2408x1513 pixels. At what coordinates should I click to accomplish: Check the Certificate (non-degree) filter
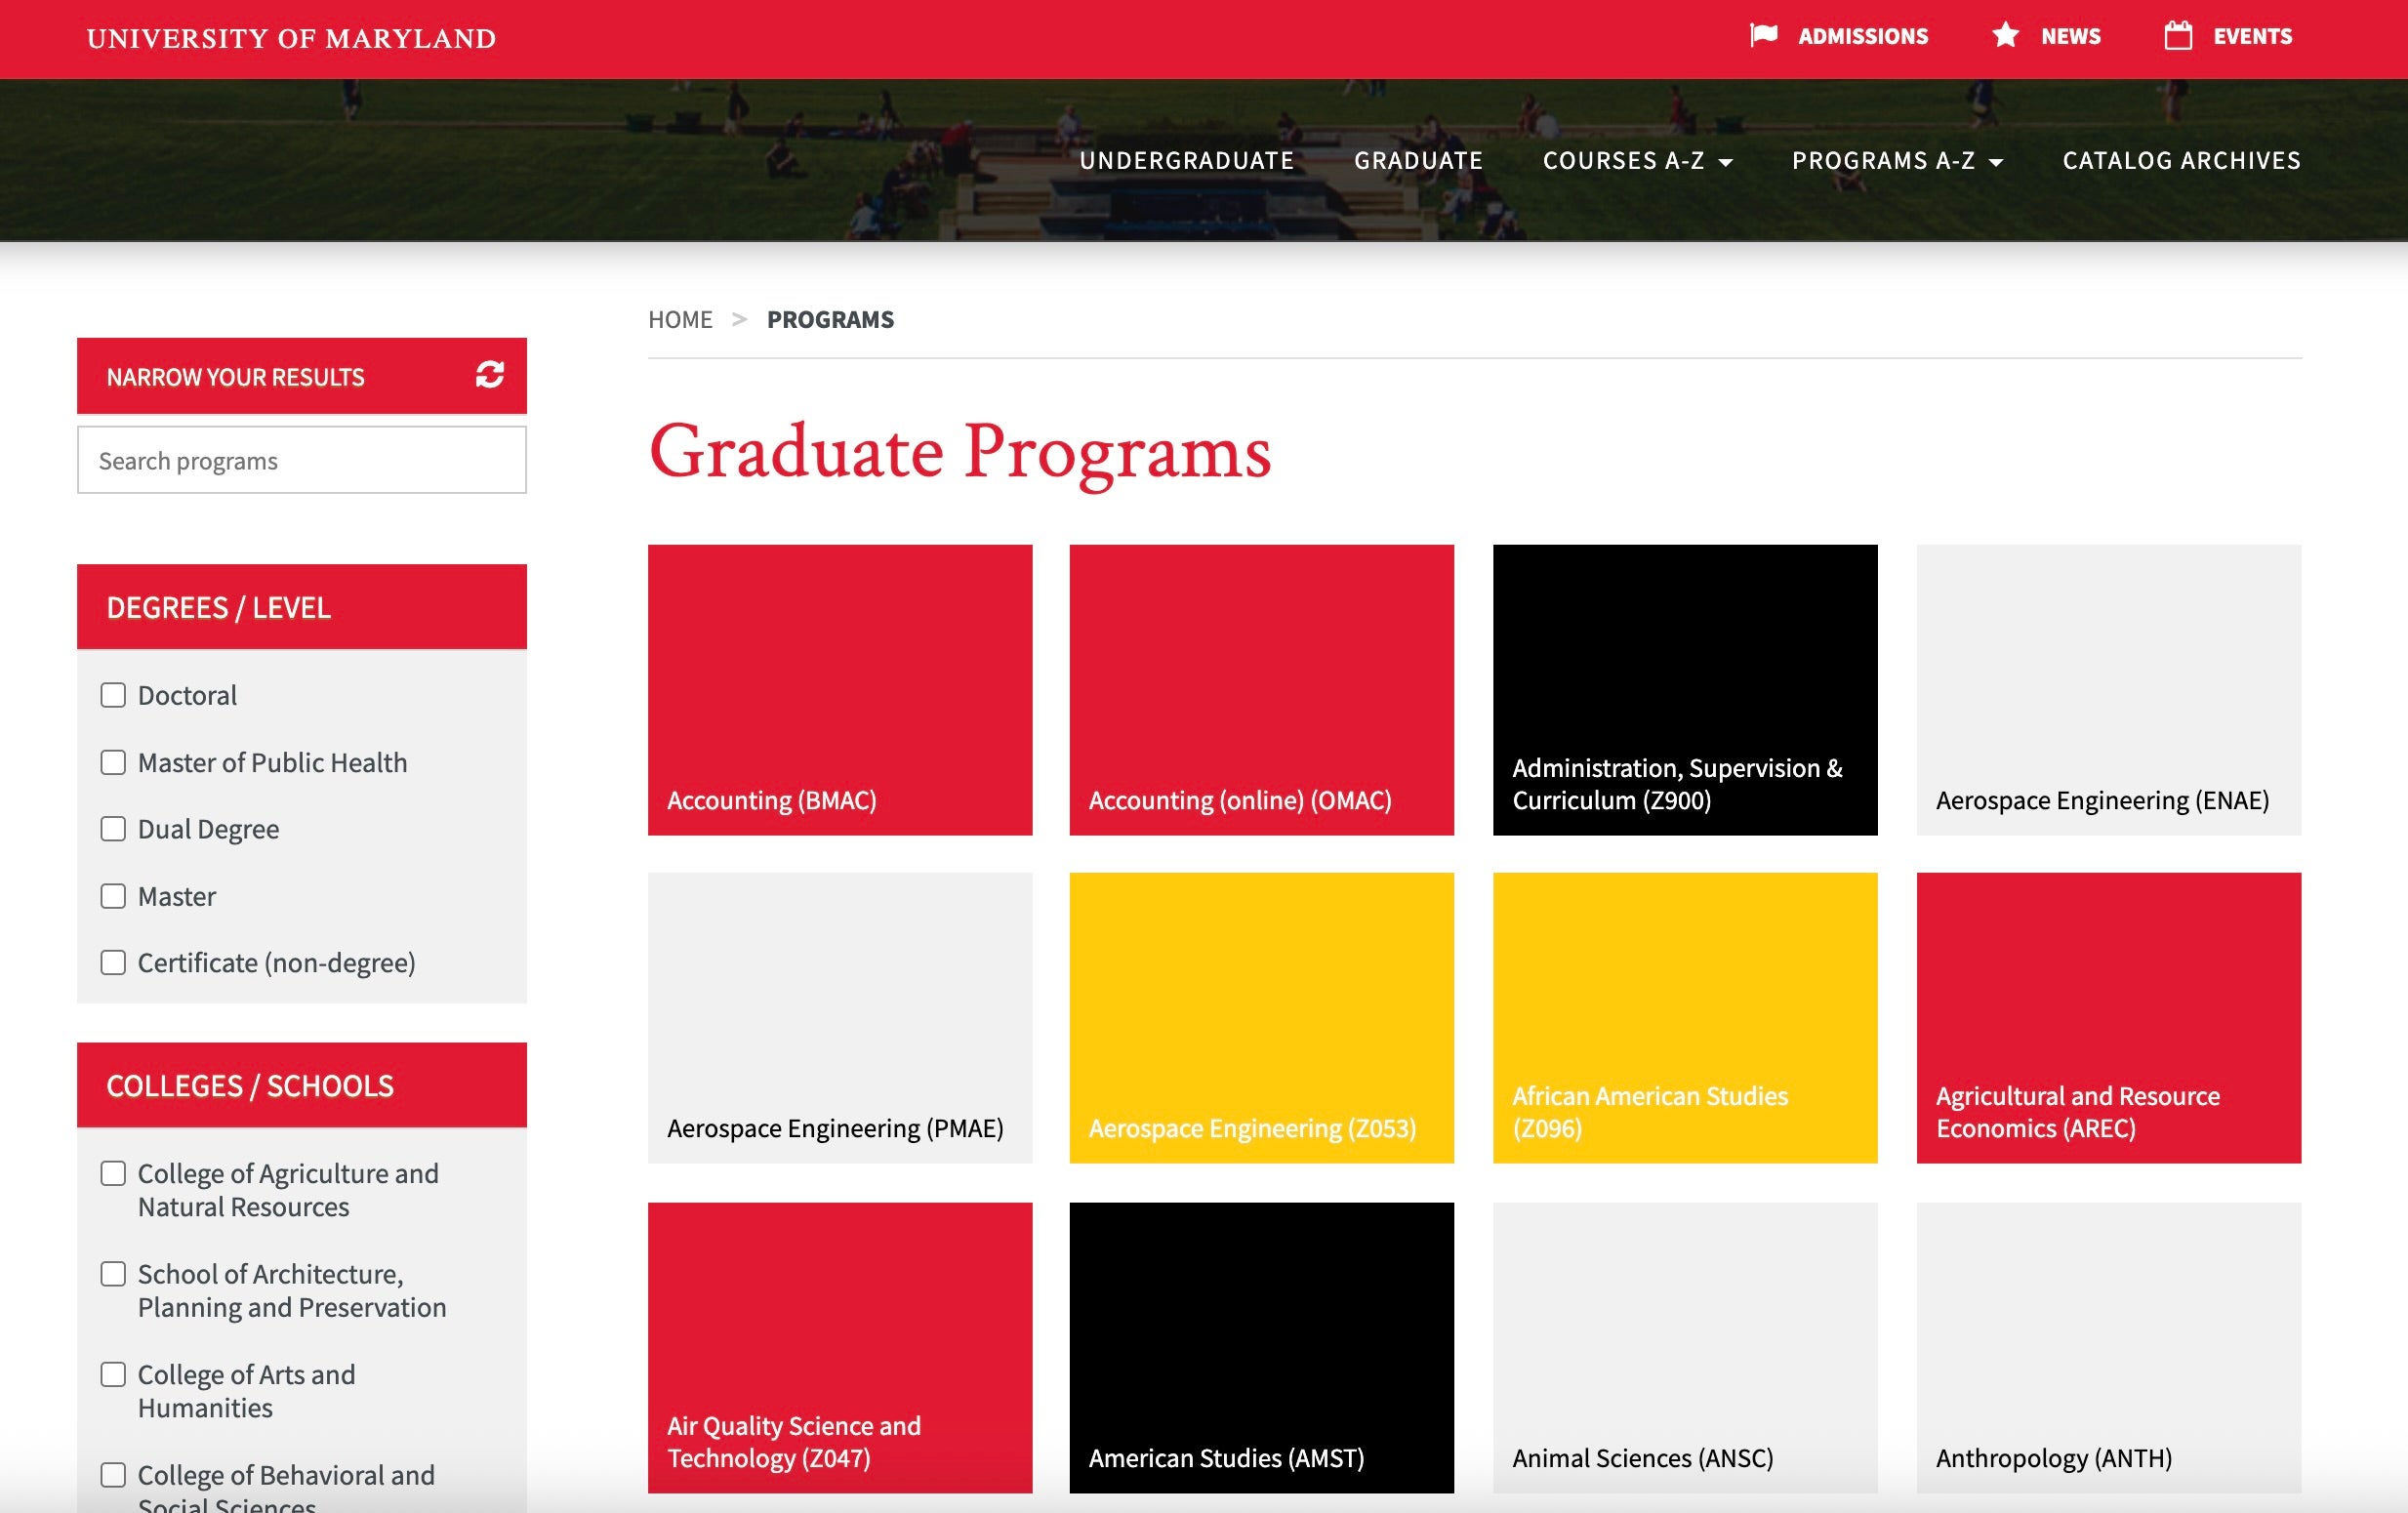point(112,963)
